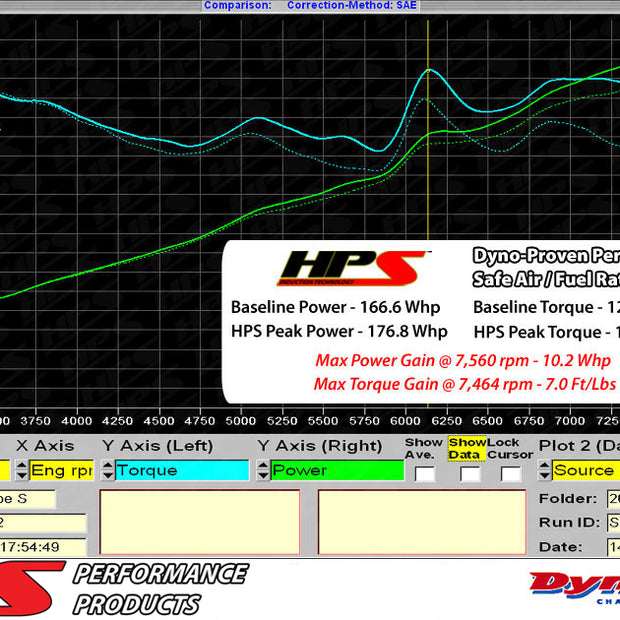Click the 'Max Torque Gain @ 7,464 rpm' line
The width and height of the screenshot is (620, 620).
(x=465, y=384)
